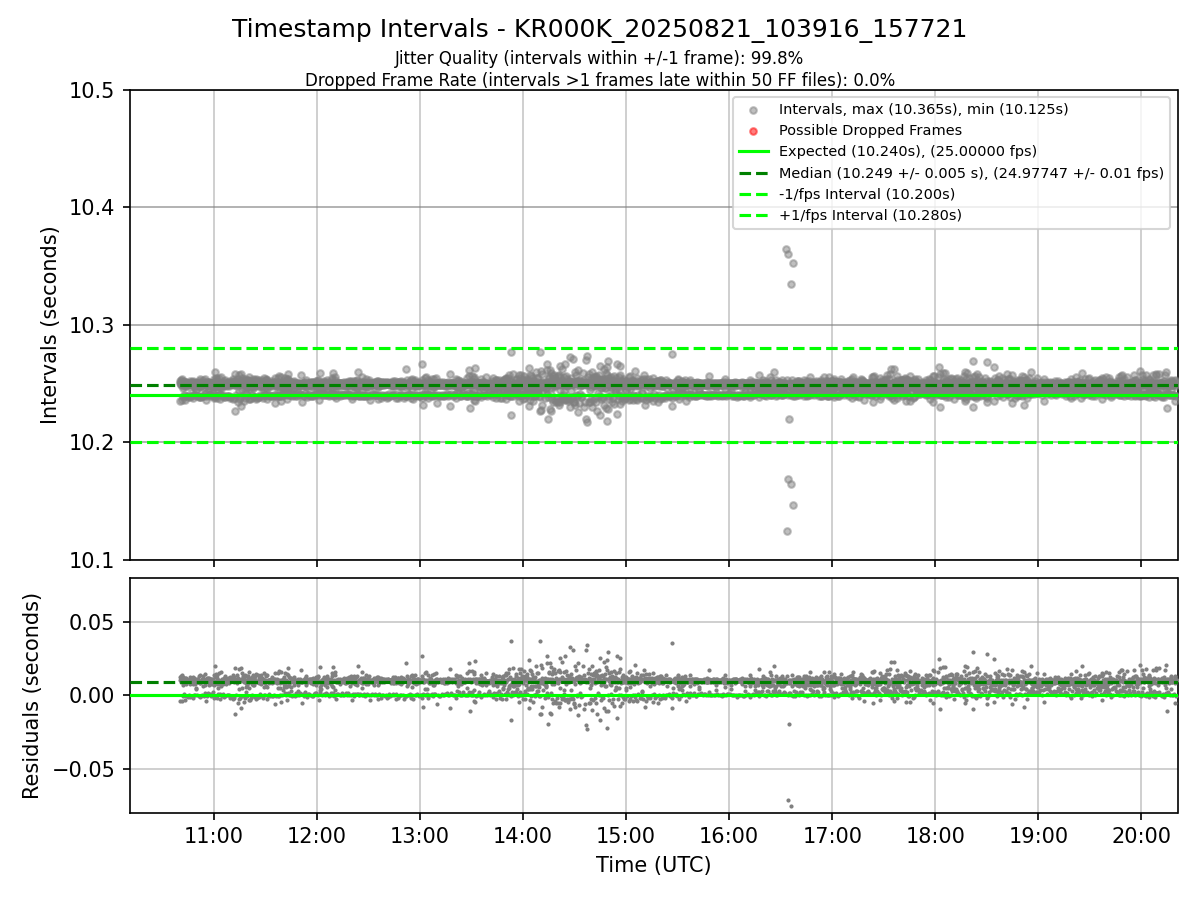
Task: Click the y-axis tick label 10.2
Action: [x=94, y=443]
